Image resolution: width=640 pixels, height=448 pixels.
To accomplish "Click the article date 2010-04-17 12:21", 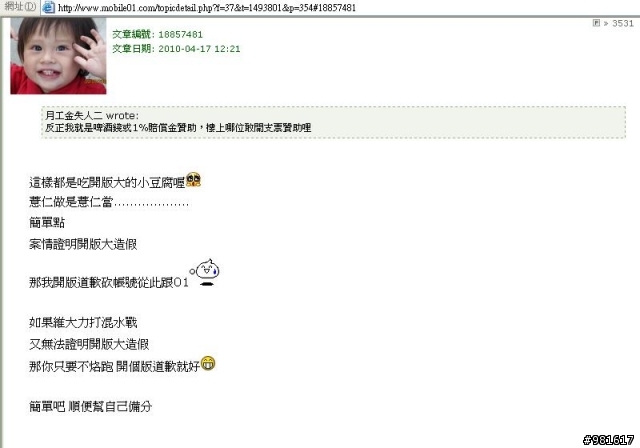I will [199, 49].
